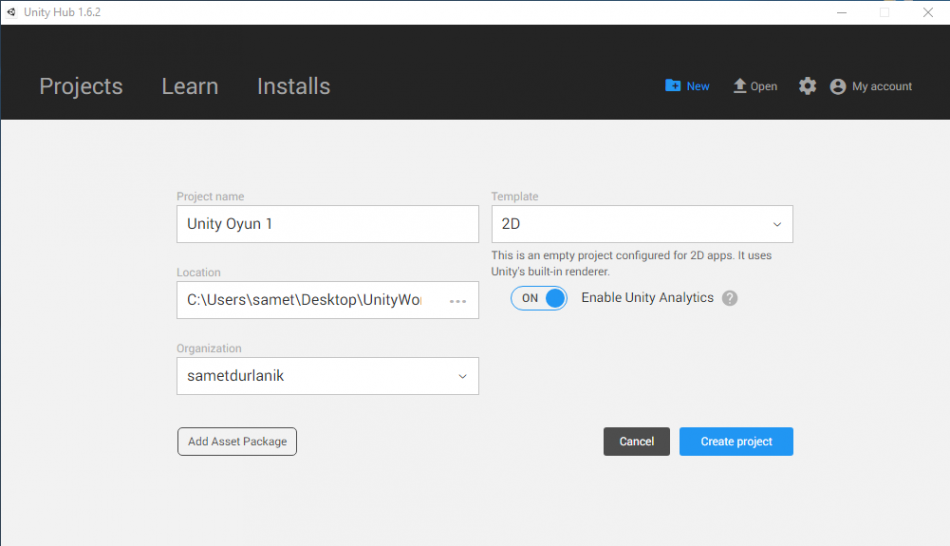The width and height of the screenshot is (950, 546).
Task: Open the settings gear icon
Action: pos(807,86)
